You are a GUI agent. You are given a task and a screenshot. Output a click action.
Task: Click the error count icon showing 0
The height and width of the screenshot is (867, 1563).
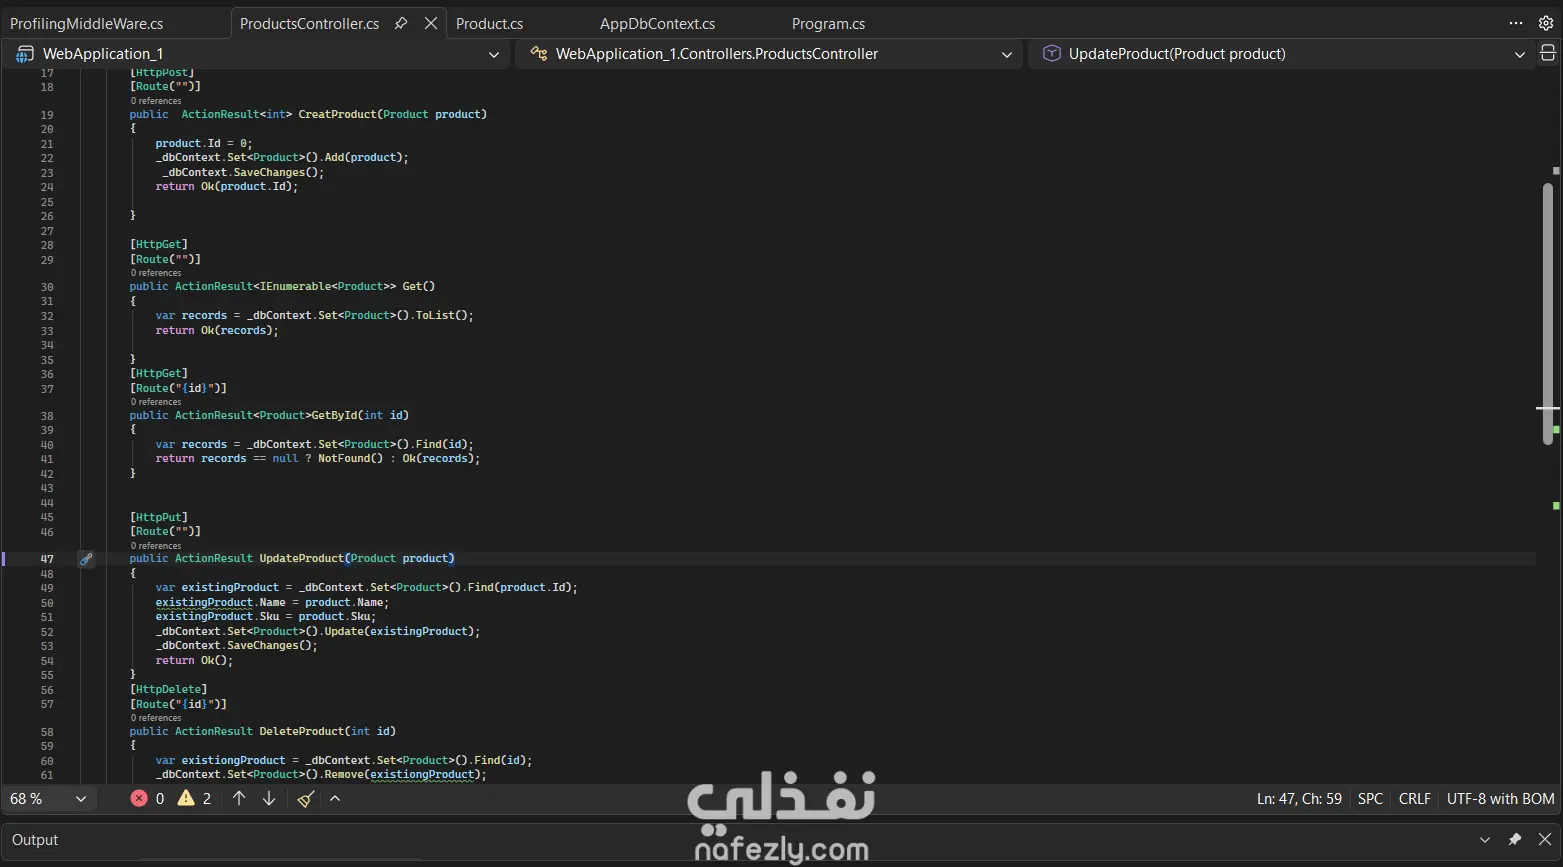point(139,798)
